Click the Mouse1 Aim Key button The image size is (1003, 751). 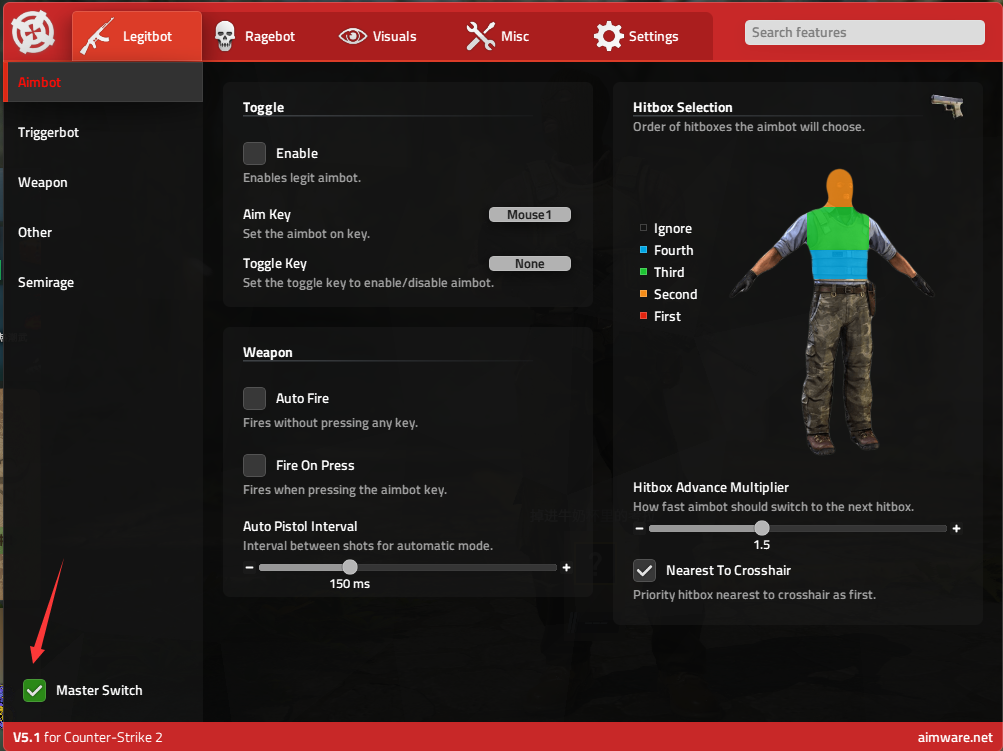(529, 214)
